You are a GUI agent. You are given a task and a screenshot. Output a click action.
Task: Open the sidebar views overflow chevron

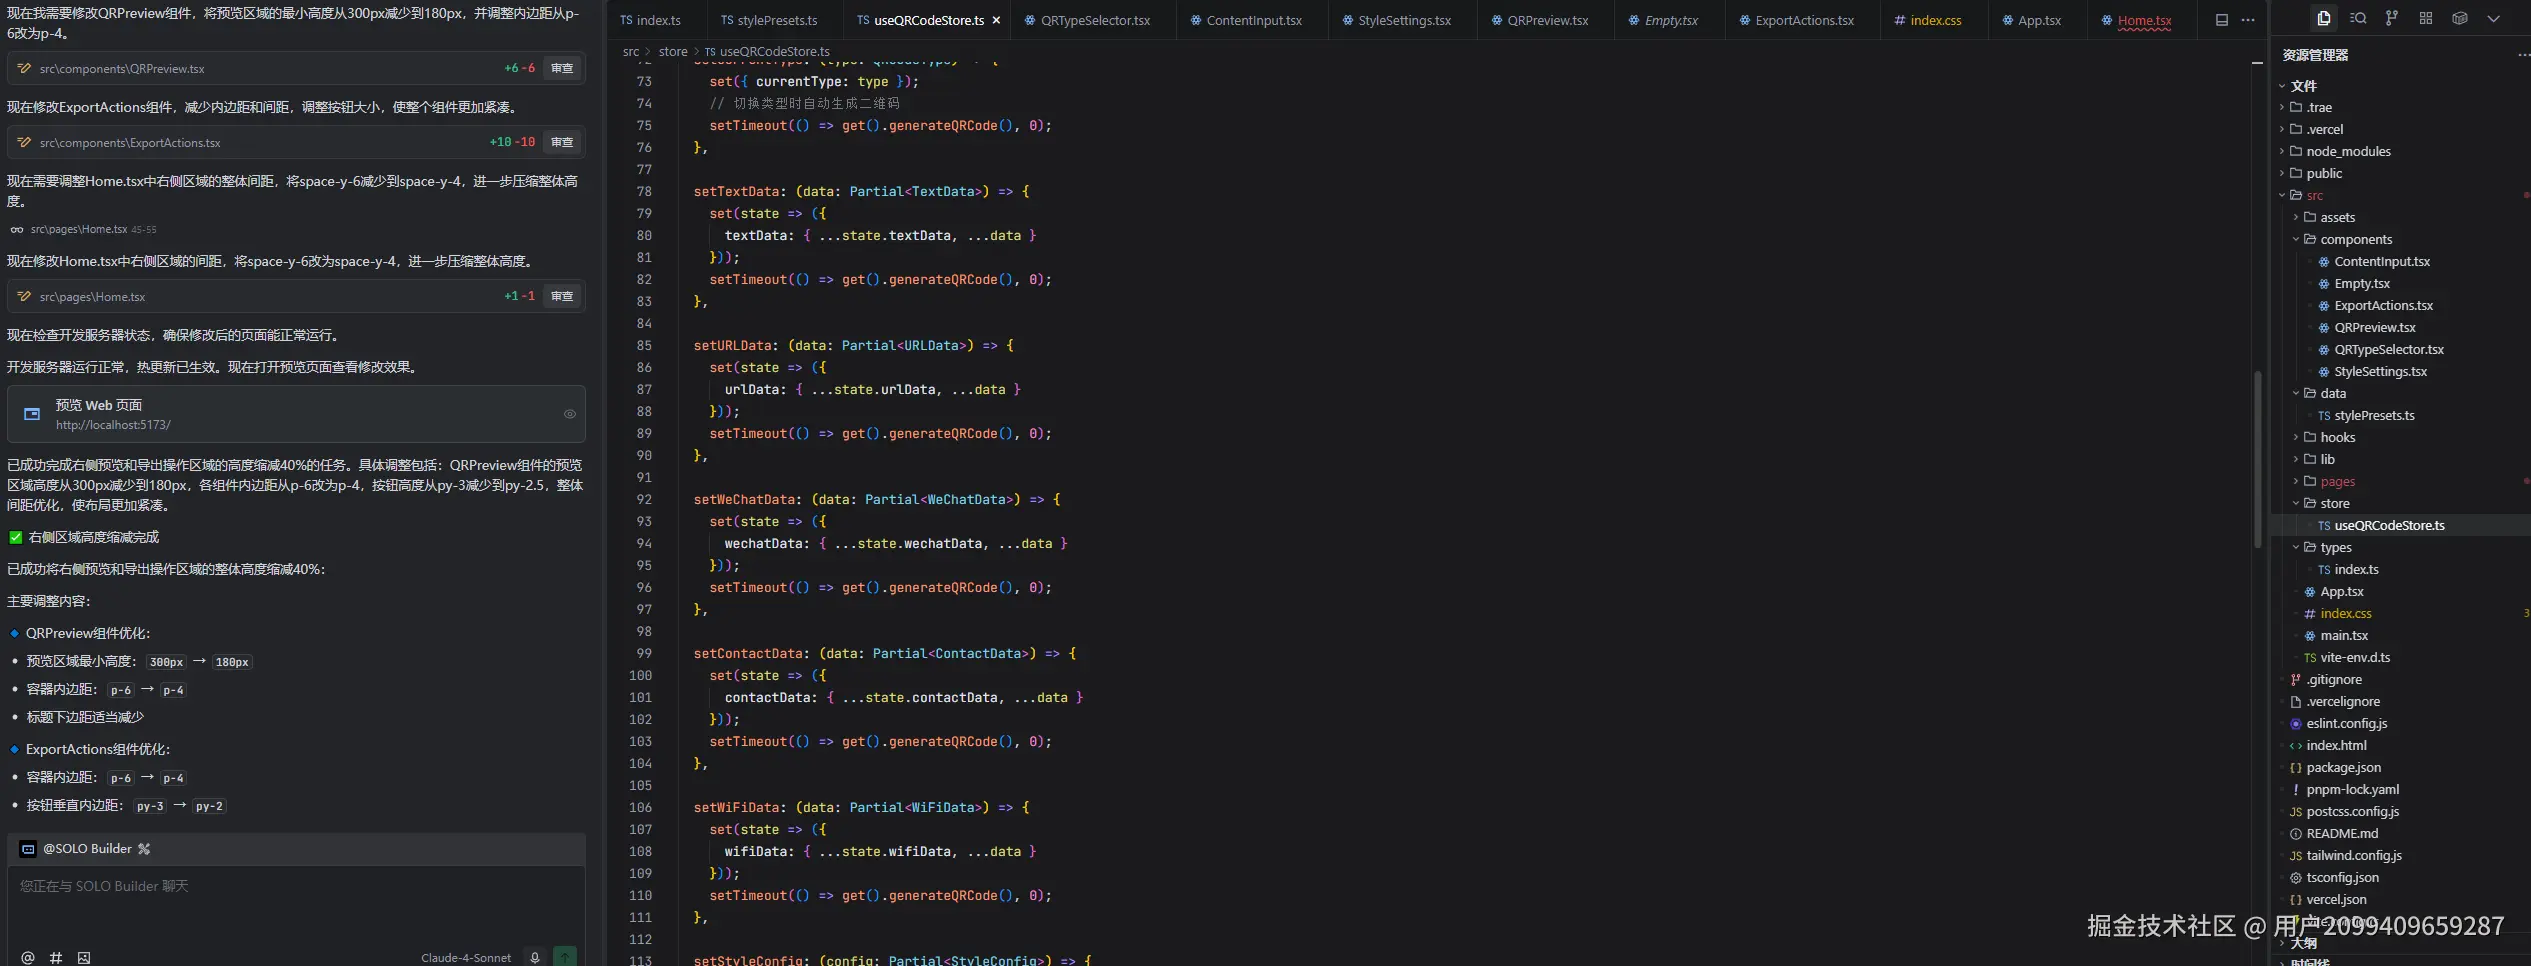pyautogui.click(x=2493, y=18)
